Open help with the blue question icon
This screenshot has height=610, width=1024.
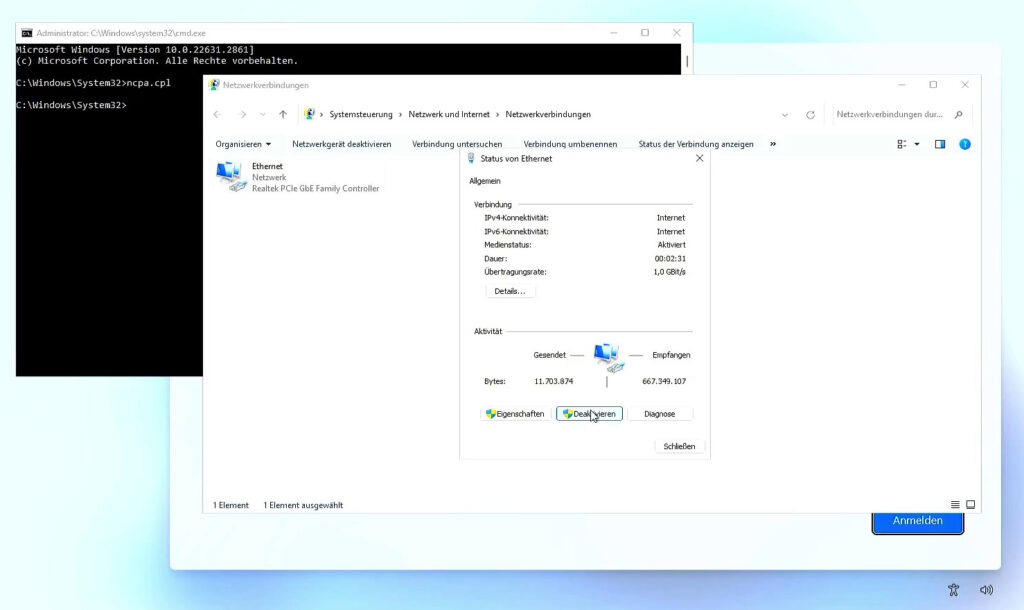click(x=965, y=144)
